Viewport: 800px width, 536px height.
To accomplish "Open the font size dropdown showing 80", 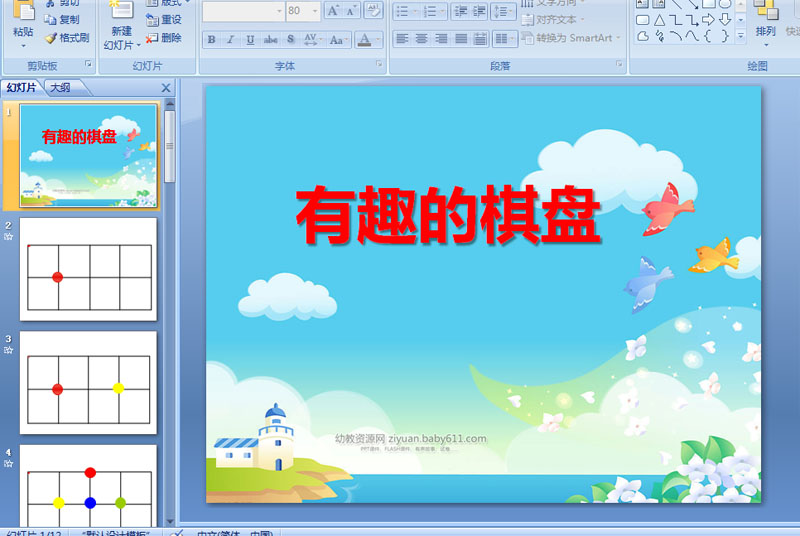I will coord(315,11).
